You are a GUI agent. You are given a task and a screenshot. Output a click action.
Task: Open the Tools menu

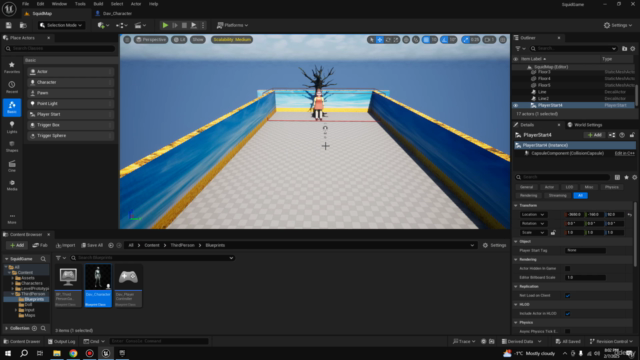(x=80, y=4)
